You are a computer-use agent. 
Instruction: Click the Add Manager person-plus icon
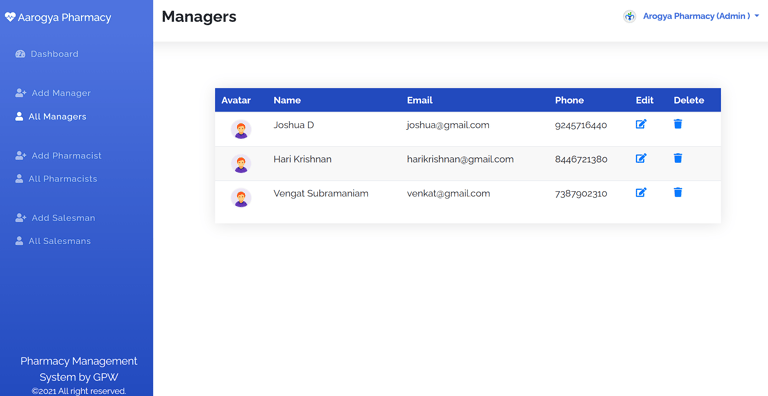tap(21, 93)
